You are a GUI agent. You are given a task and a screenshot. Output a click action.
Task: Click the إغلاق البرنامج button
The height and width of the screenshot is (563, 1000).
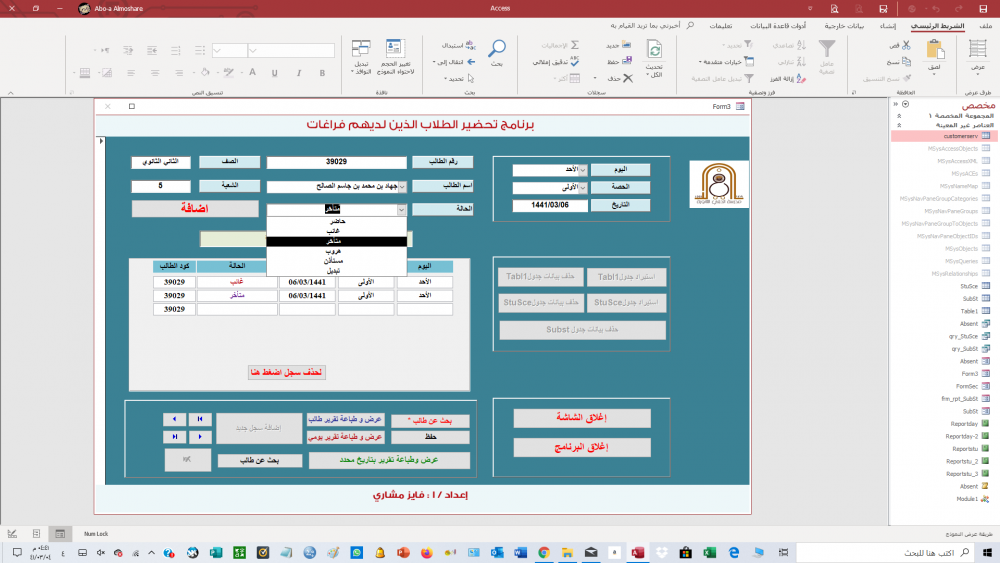tap(582, 447)
